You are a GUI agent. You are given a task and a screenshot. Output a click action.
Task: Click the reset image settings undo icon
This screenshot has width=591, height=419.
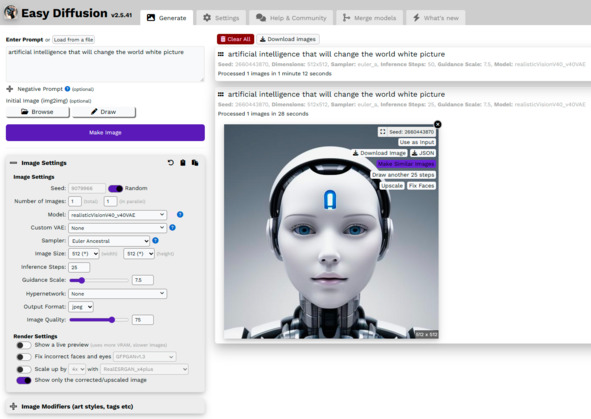[x=171, y=163]
